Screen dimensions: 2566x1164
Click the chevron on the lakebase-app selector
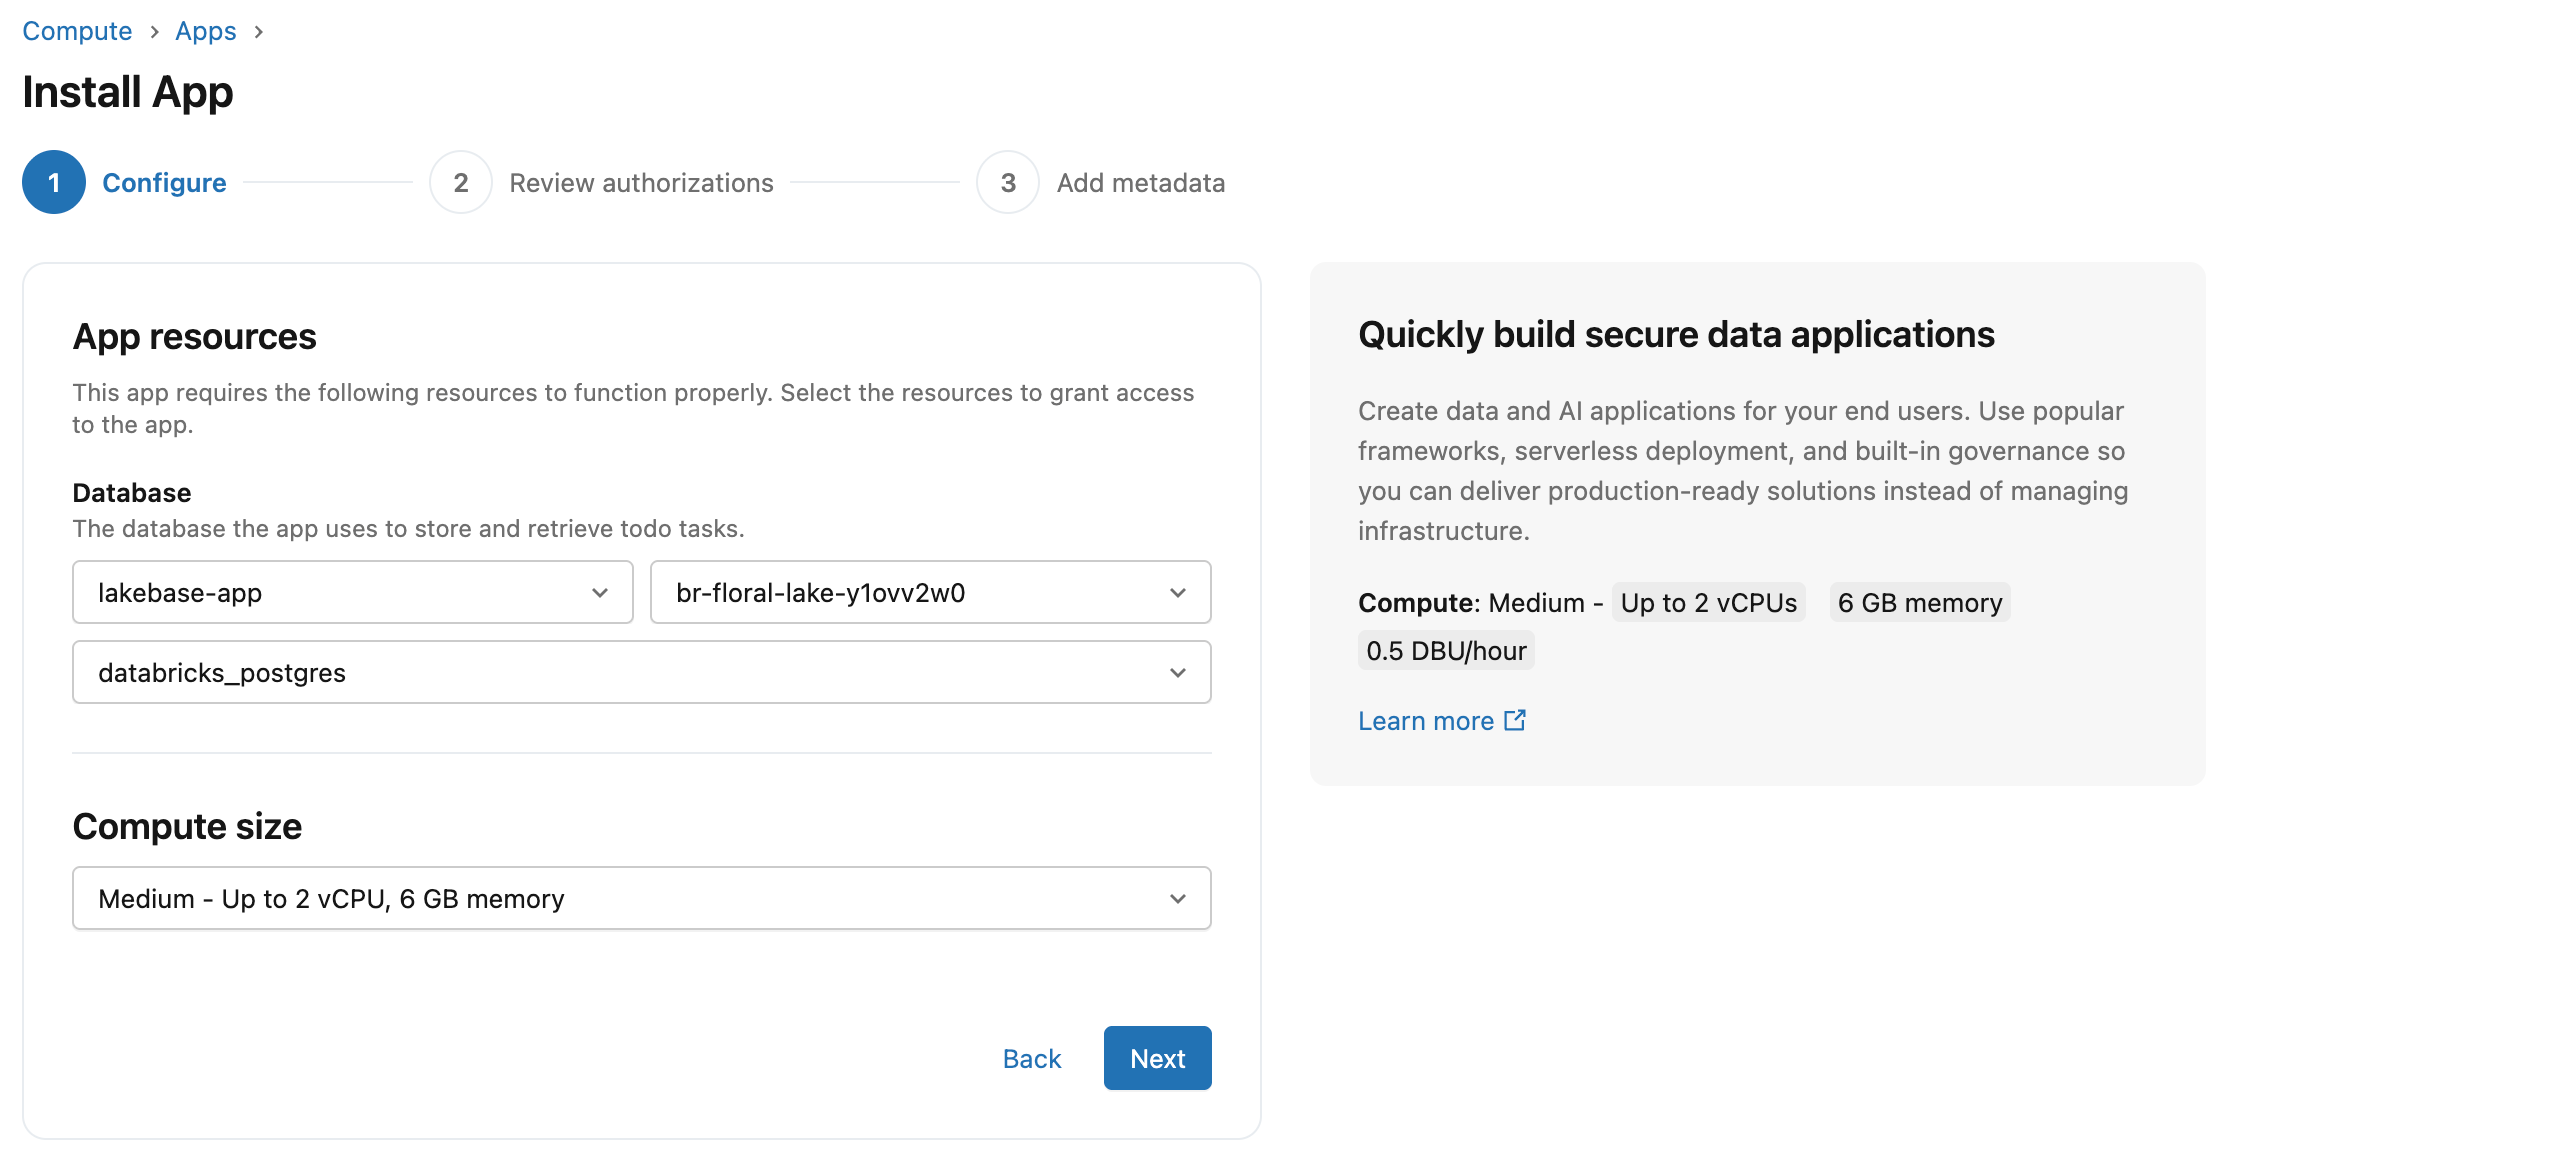pos(600,592)
